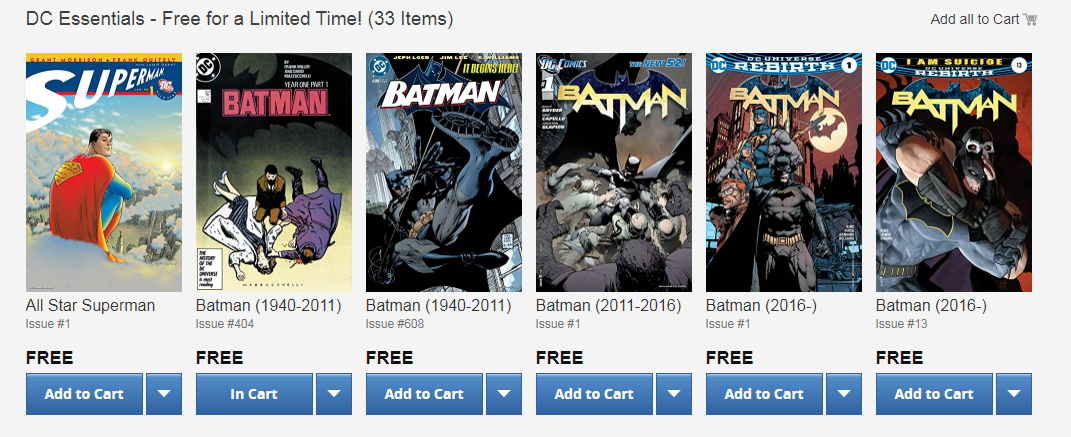Expand cart options dropdown for Batman (2011-2016)
The width and height of the screenshot is (1071, 437).
[673, 394]
